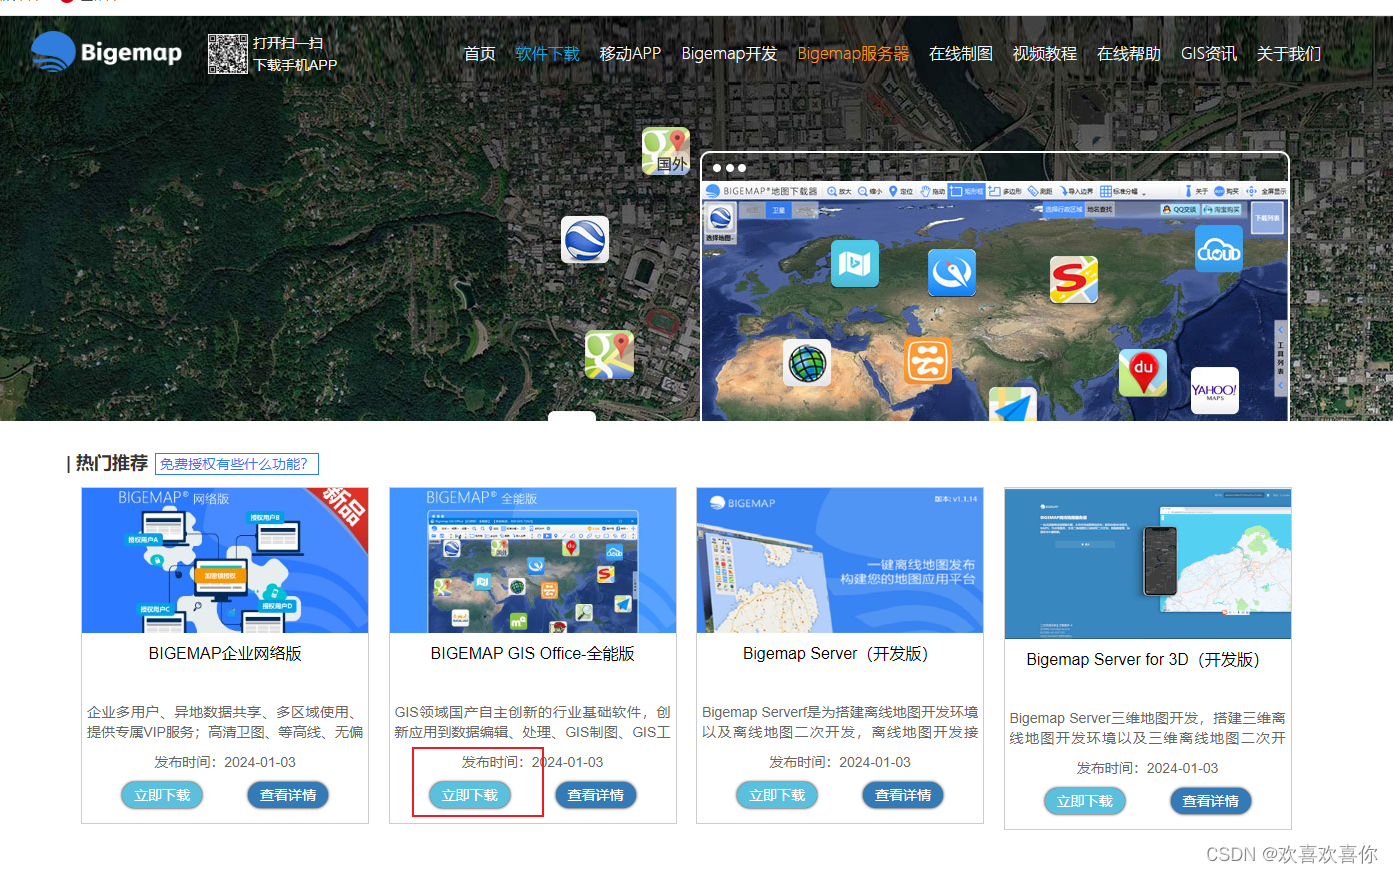This screenshot has width=1393, height=873.
Task: Click the QQ交谈 button
Action: (1179, 209)
